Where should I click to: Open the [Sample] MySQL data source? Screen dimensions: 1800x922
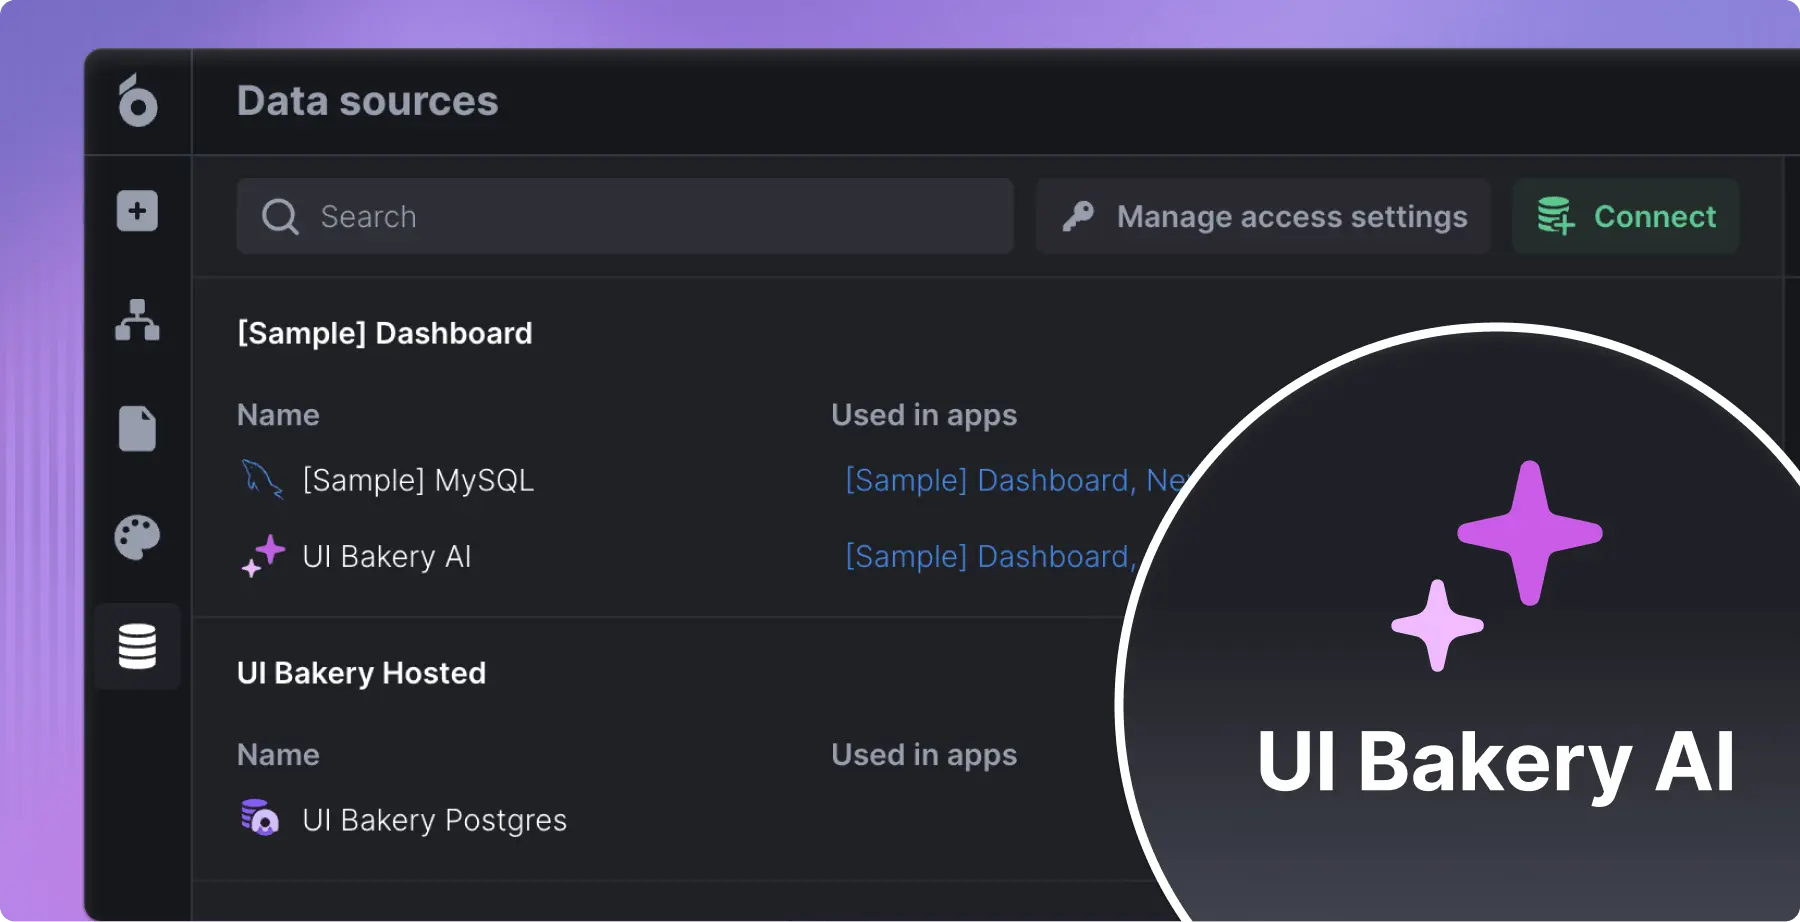coord(418,480)
